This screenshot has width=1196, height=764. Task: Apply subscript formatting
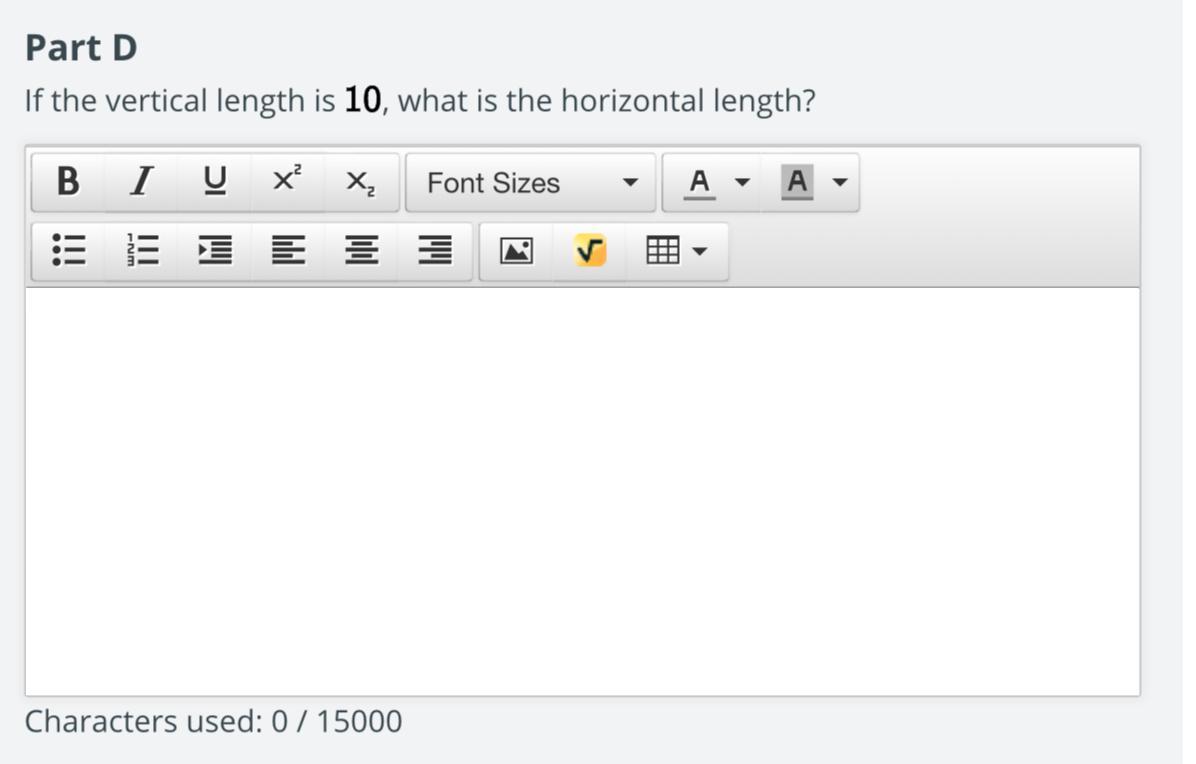click(361, 182)
